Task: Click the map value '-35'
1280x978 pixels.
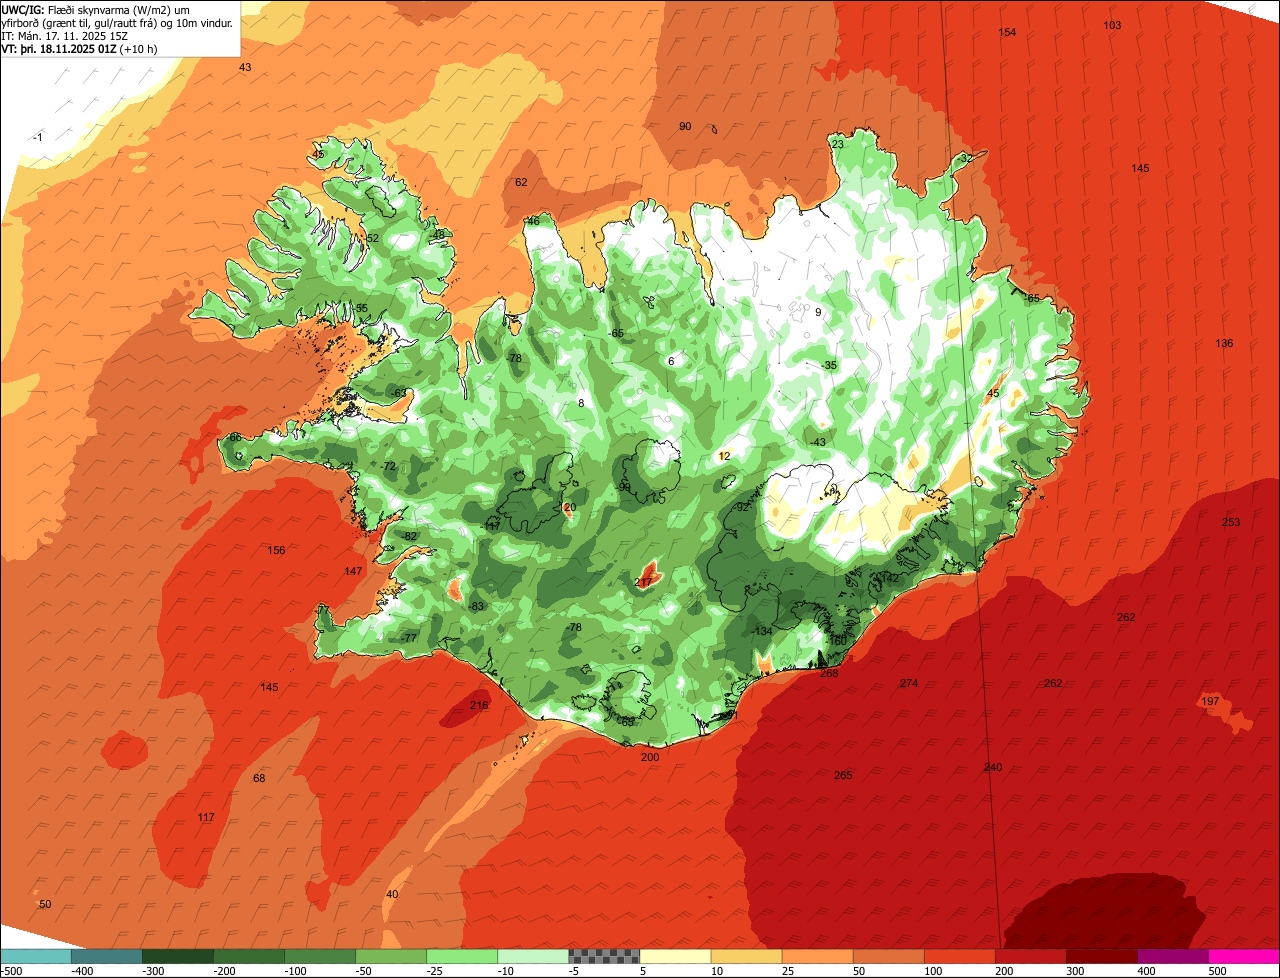Action: coord(828,365)
